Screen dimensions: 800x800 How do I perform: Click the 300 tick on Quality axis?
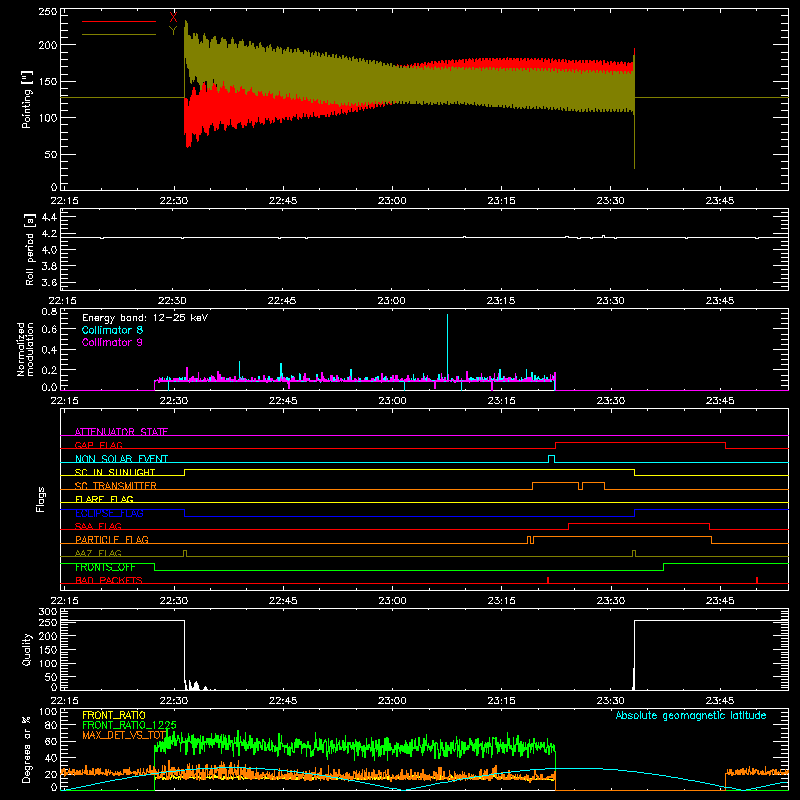(x=48, y=611)
